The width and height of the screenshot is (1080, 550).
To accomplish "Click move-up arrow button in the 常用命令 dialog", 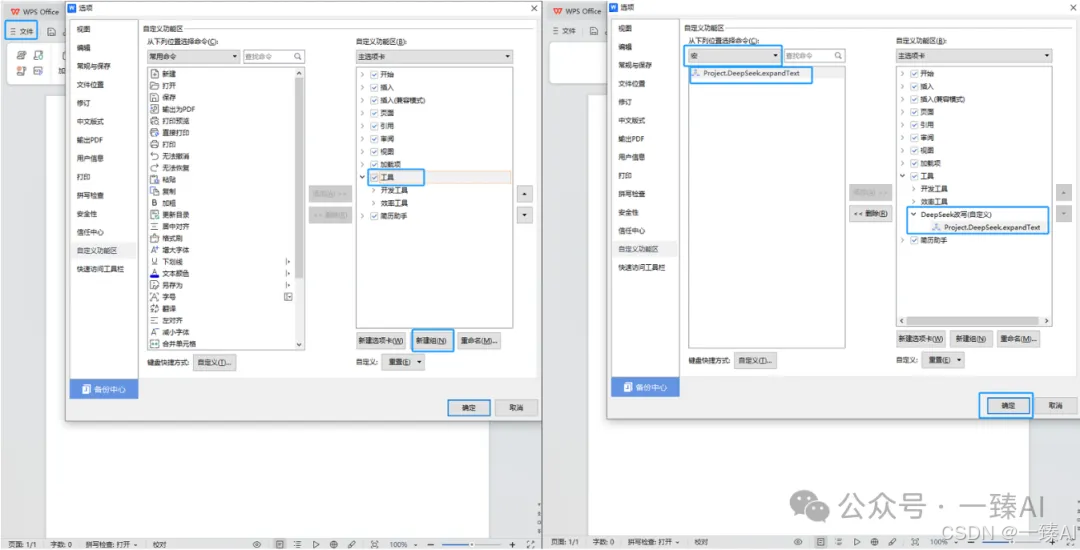I will click(525, 195).
